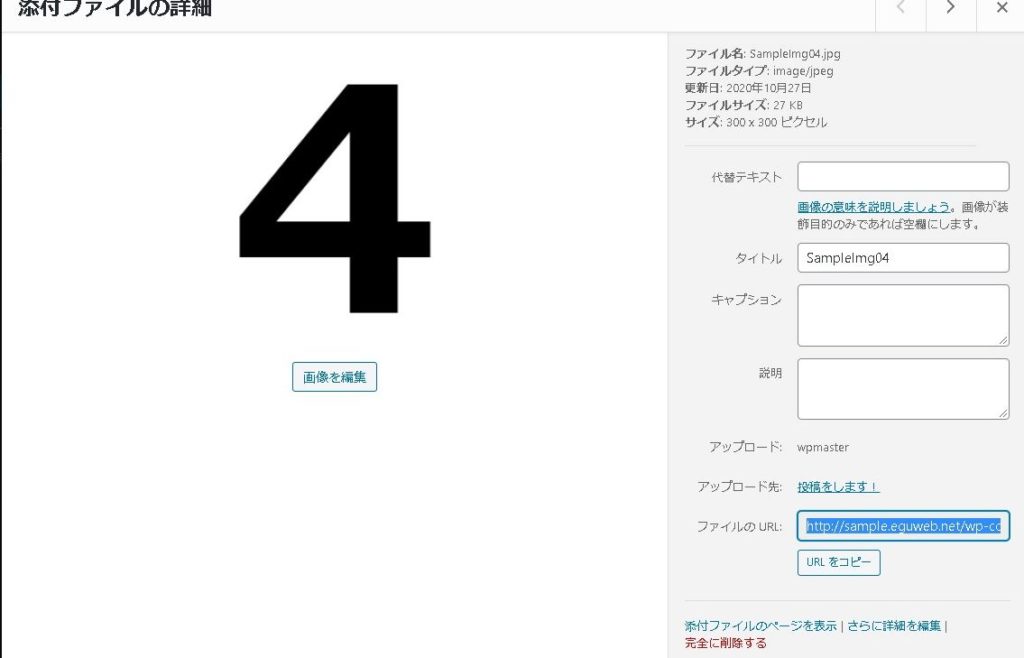Click 完全に削除する link

pos(726,642)
